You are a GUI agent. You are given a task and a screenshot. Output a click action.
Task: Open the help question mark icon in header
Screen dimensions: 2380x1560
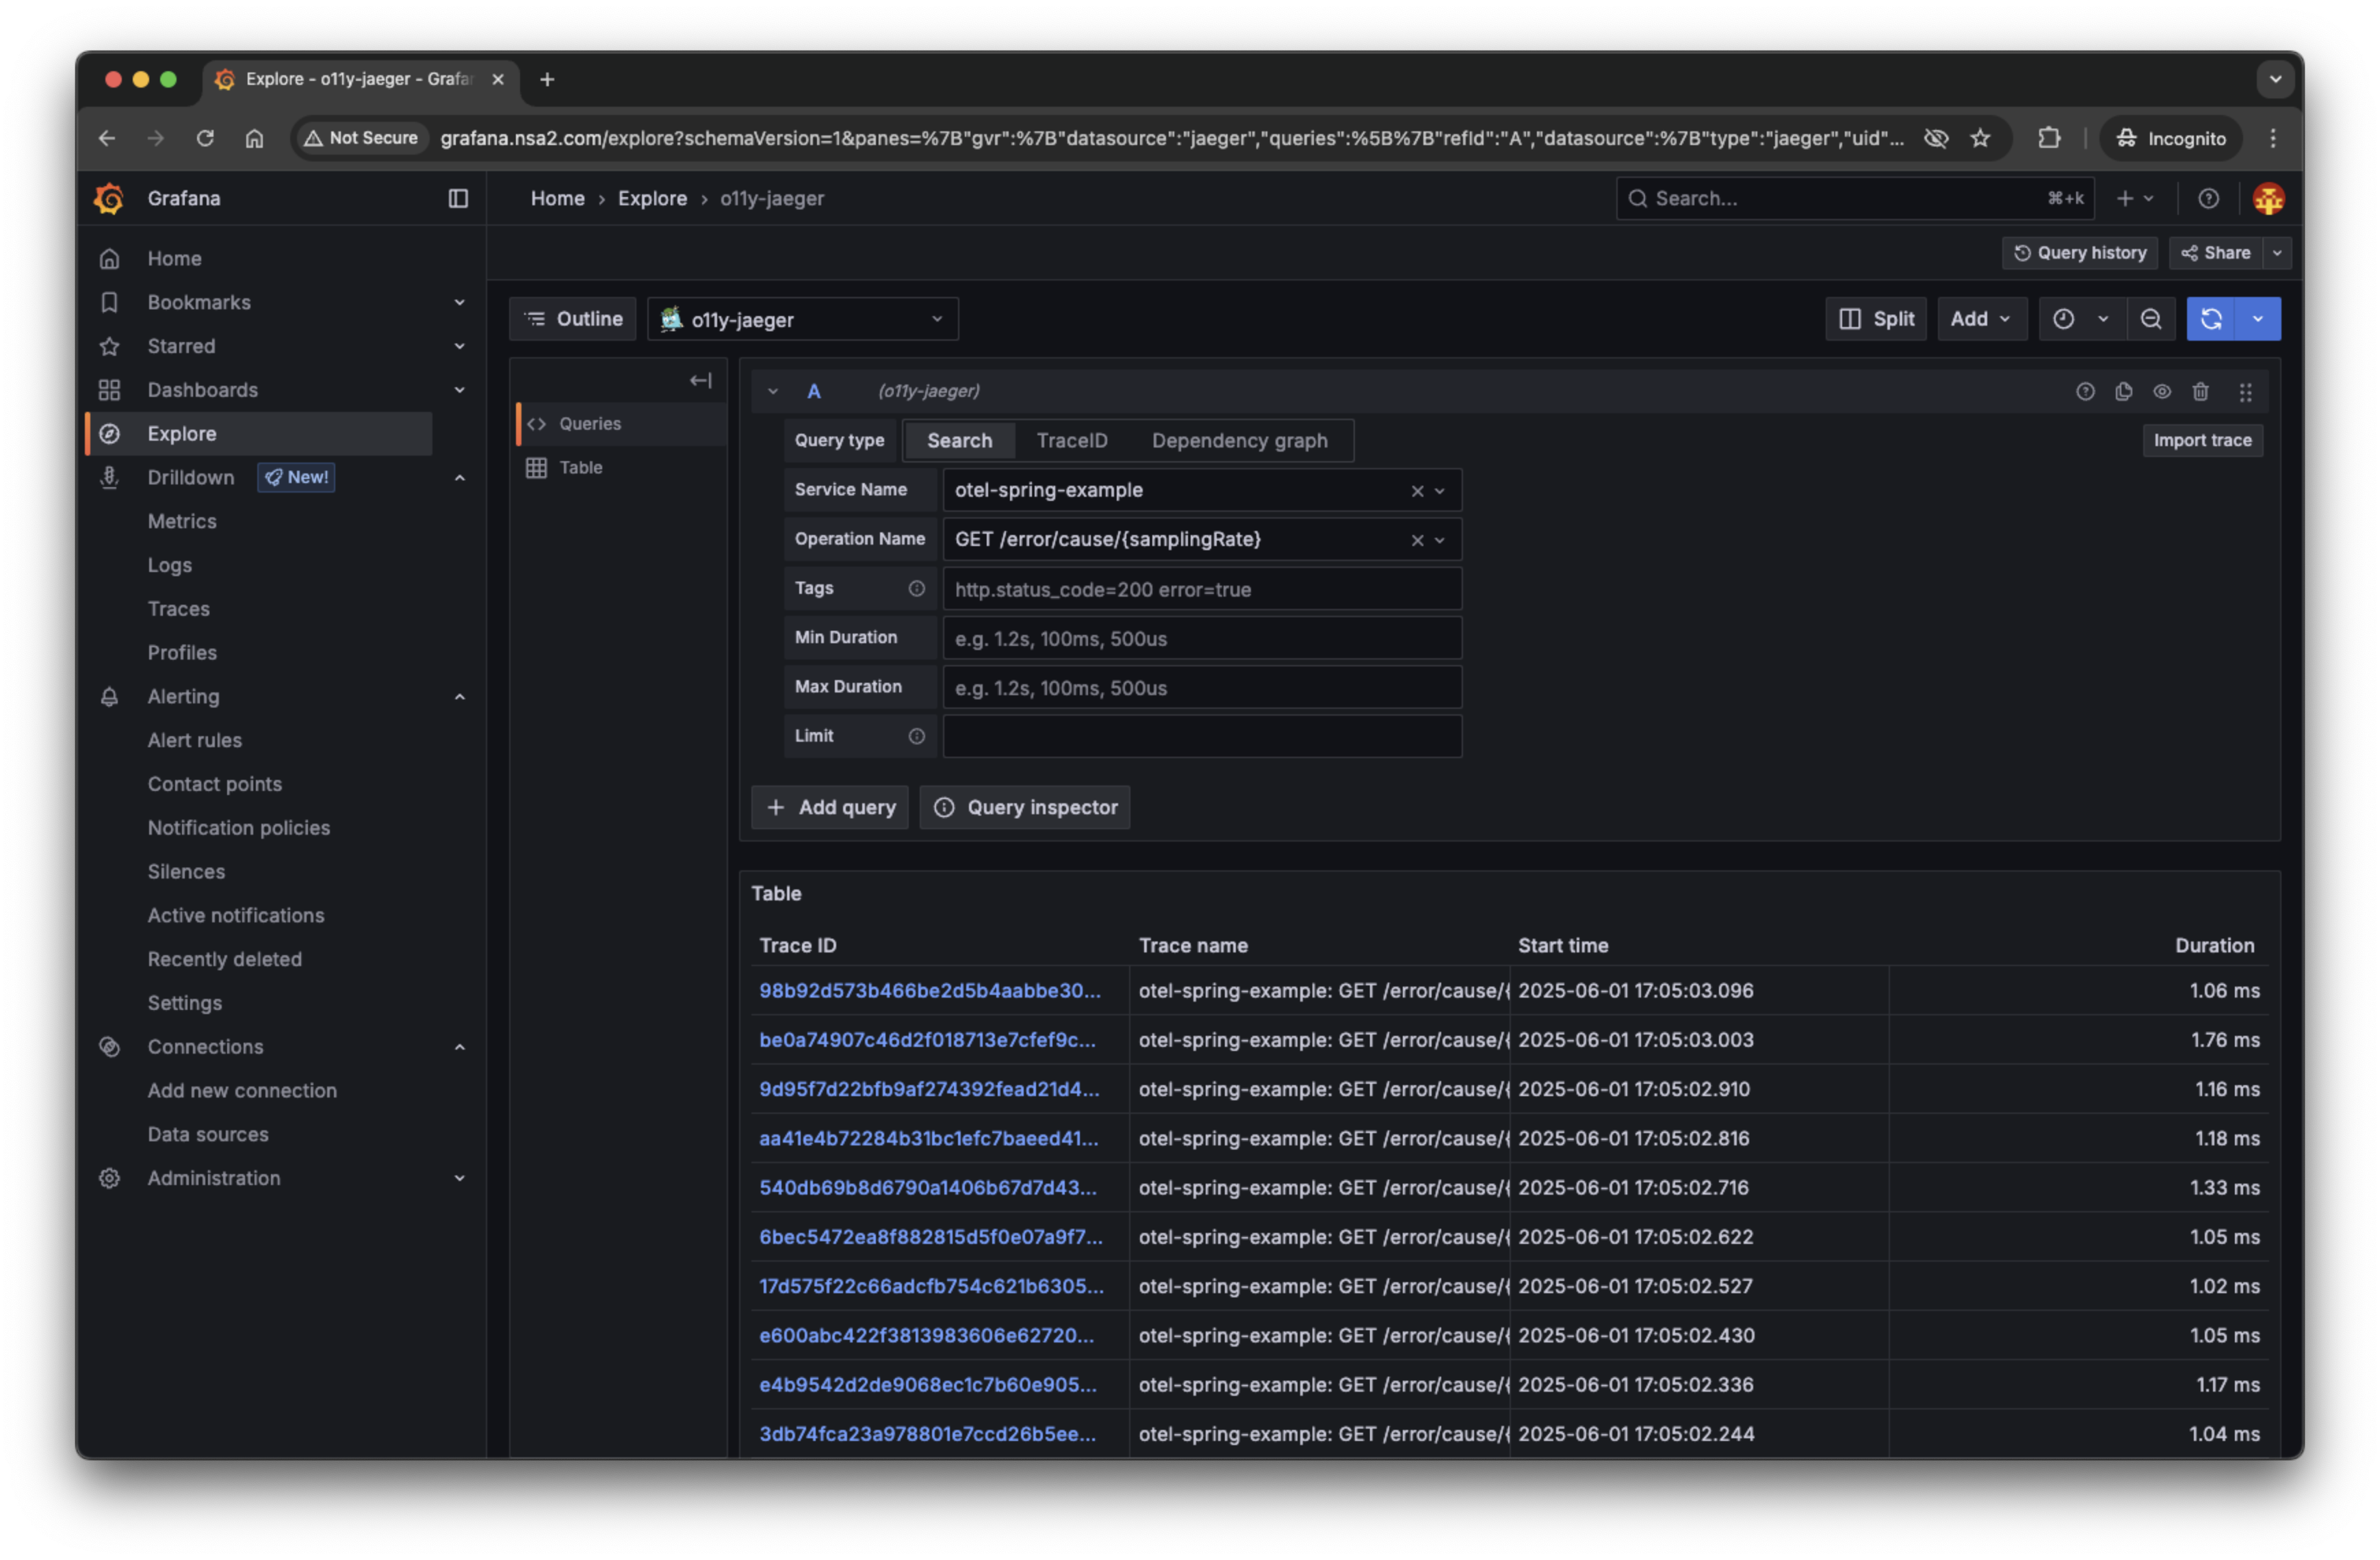coord(2208,198)
